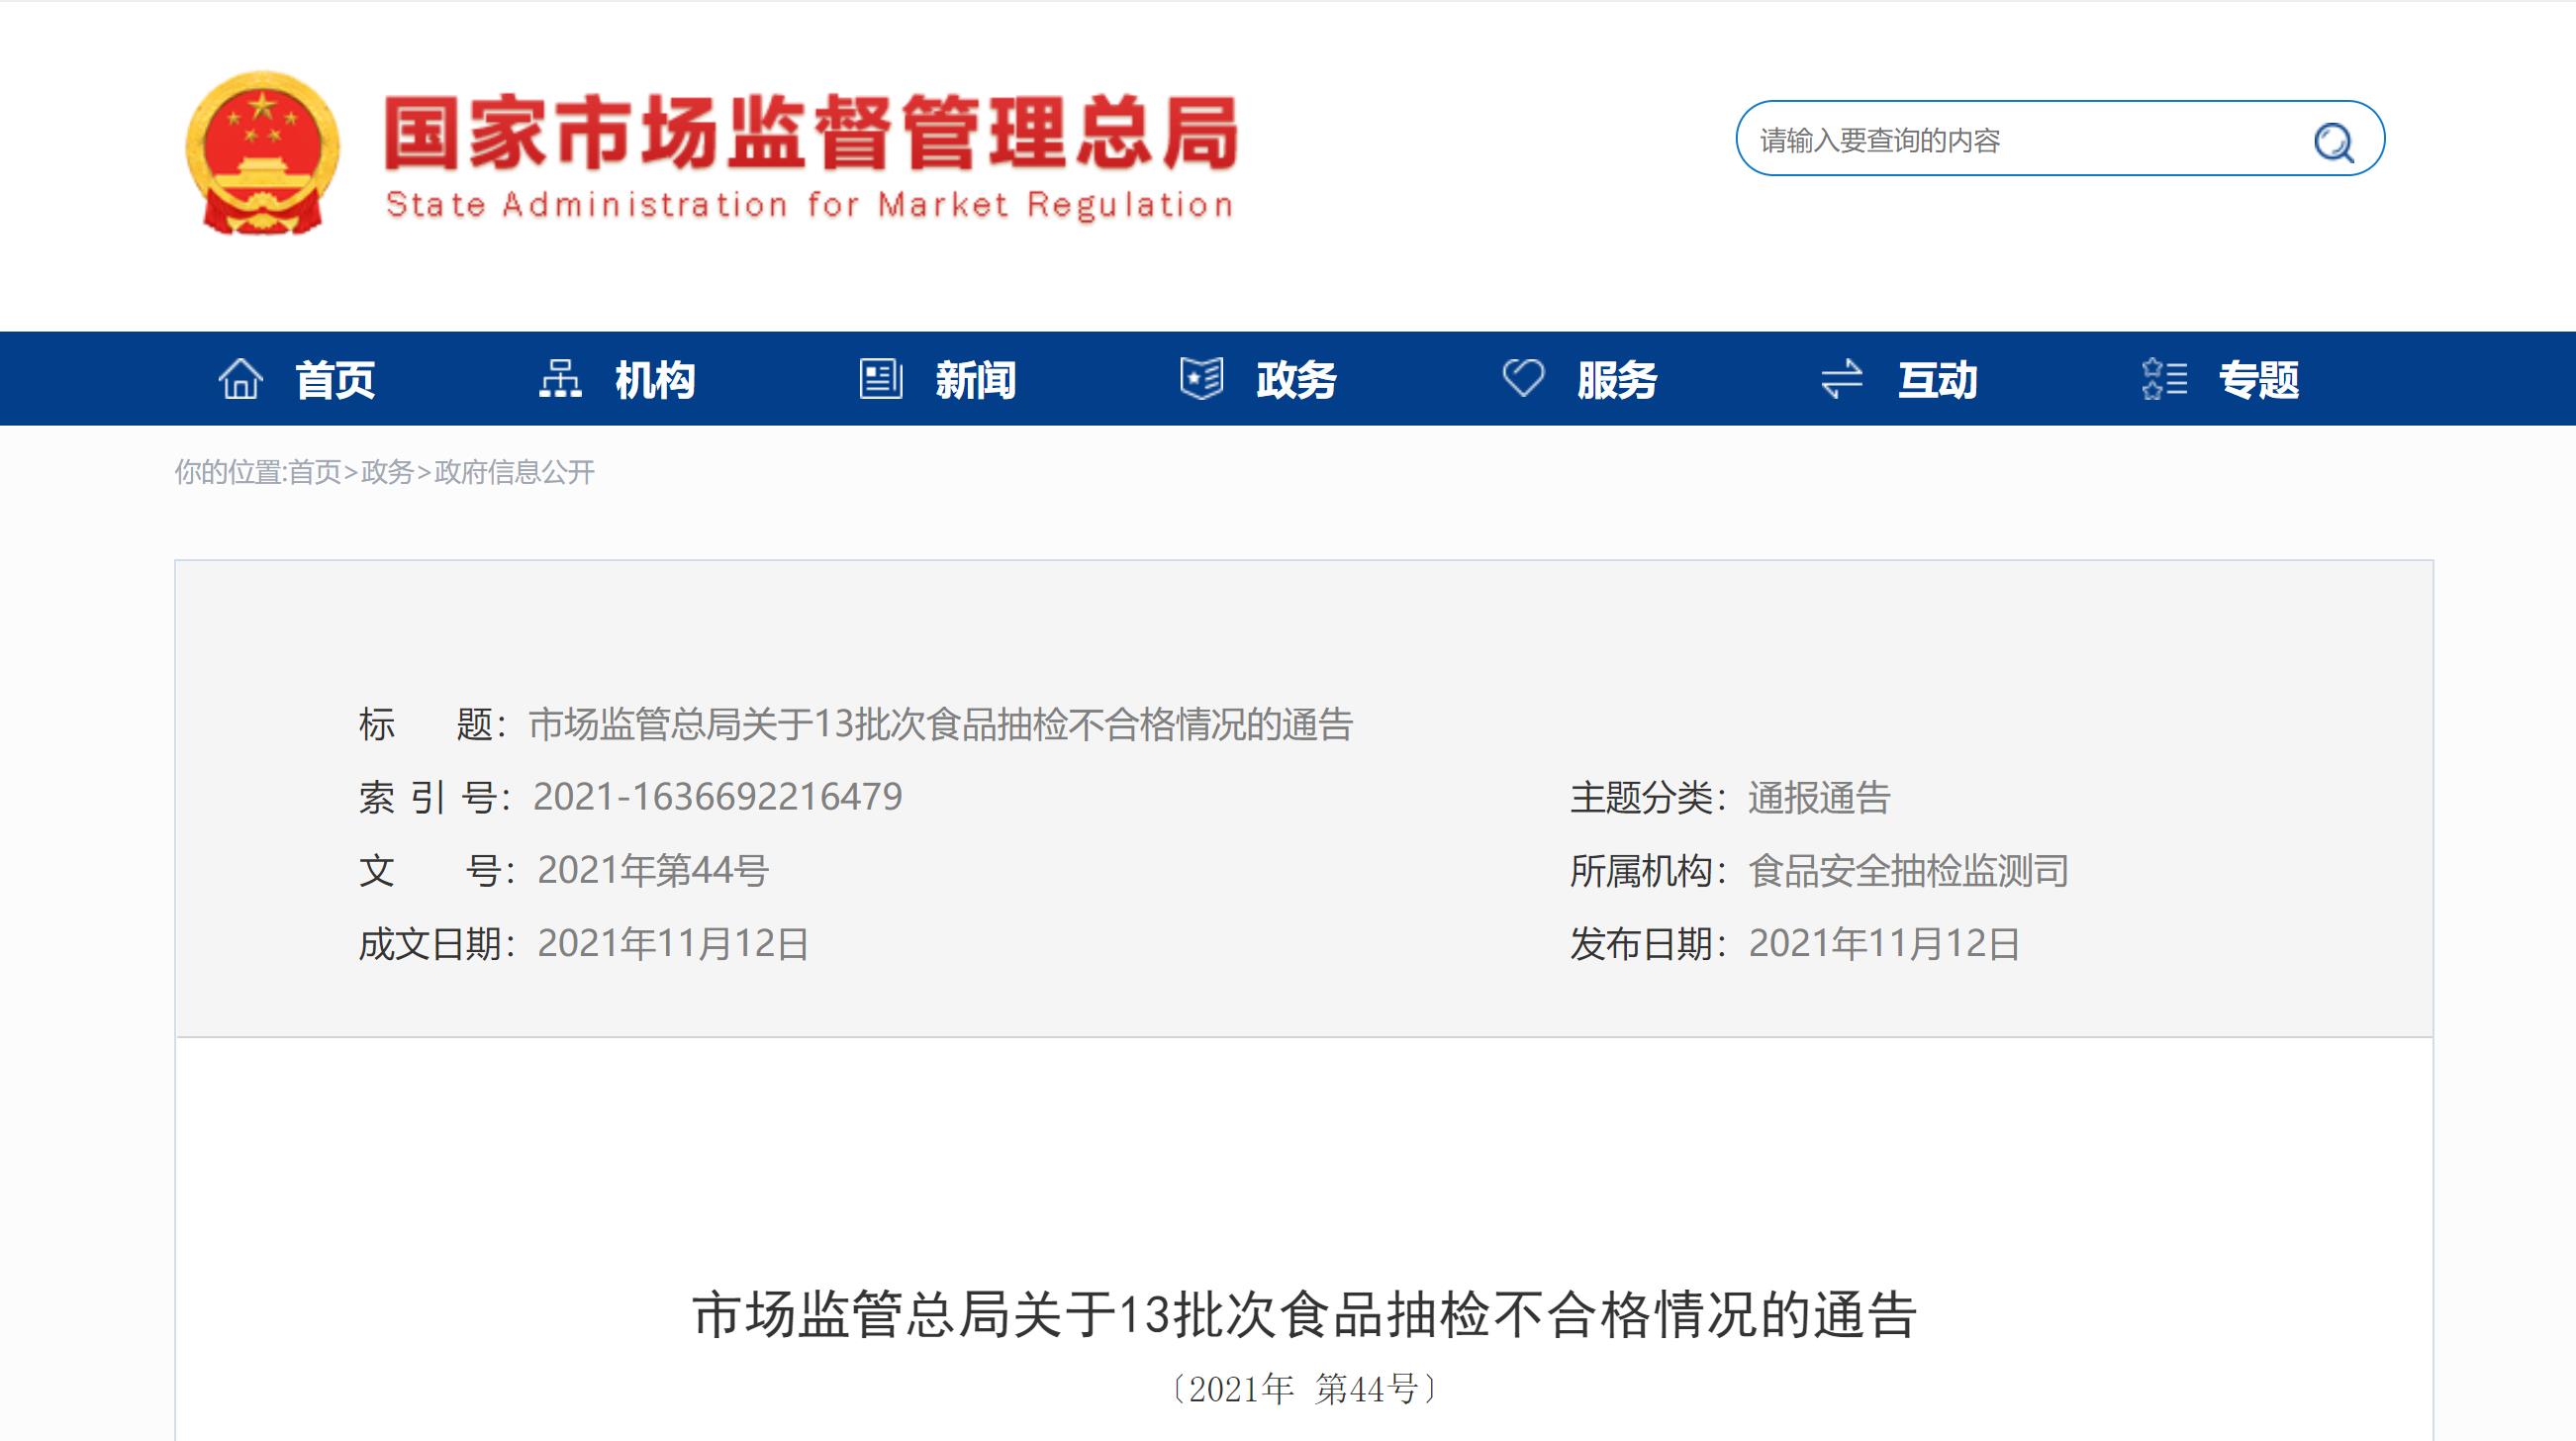Screen dimensions: 2576x1441
Task: Select the 新闻 navigation menu
Action: 976,380
